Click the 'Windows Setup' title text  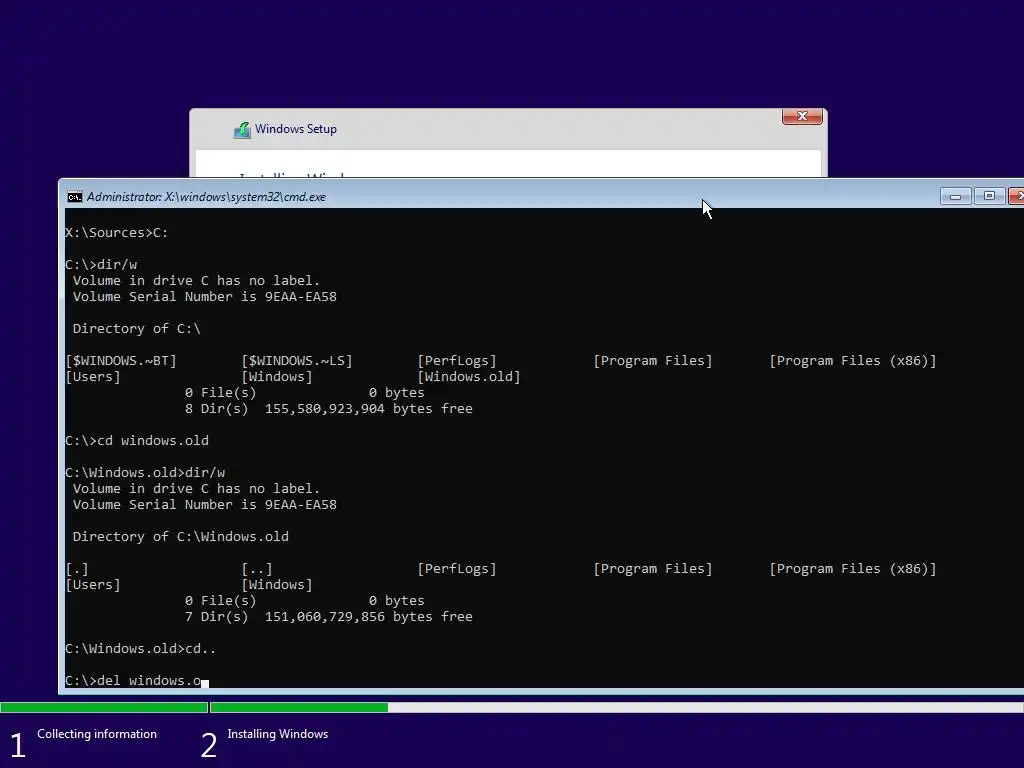pos(296,129)
